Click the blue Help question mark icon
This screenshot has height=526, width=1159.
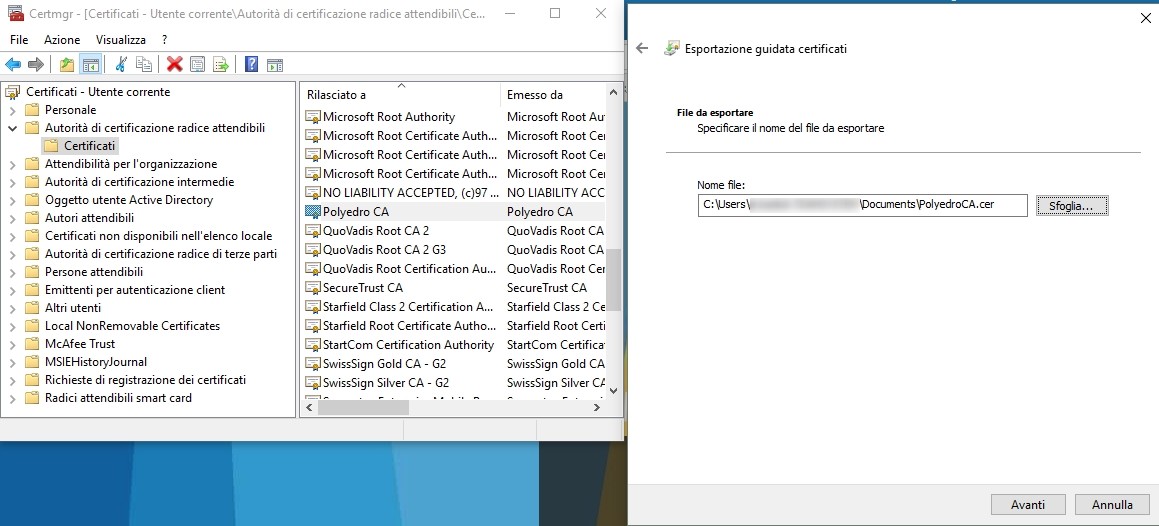[251, 65]
